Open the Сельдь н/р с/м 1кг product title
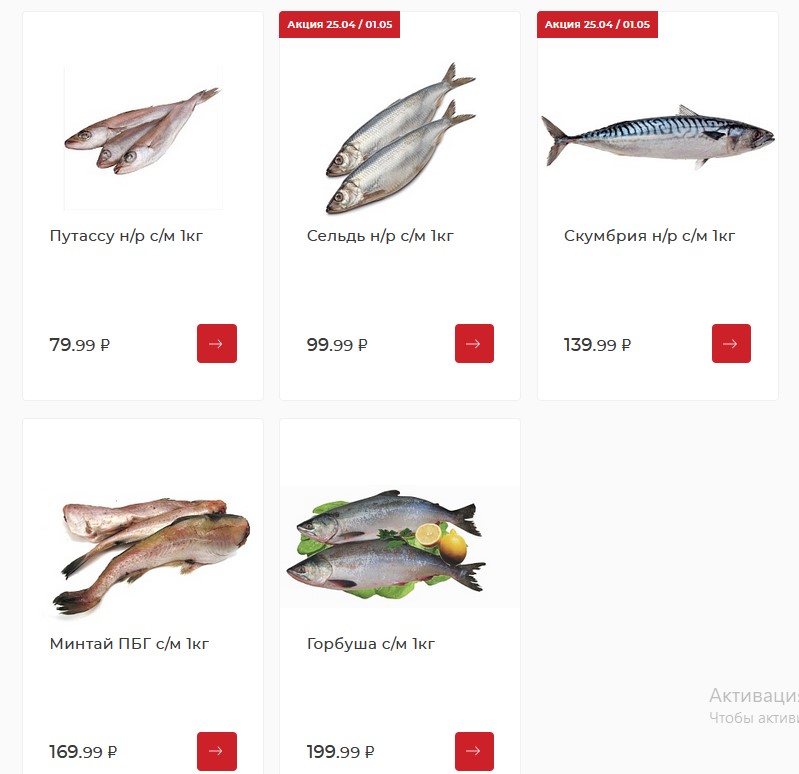Screen dimensions: 799x774 [380, 236]
